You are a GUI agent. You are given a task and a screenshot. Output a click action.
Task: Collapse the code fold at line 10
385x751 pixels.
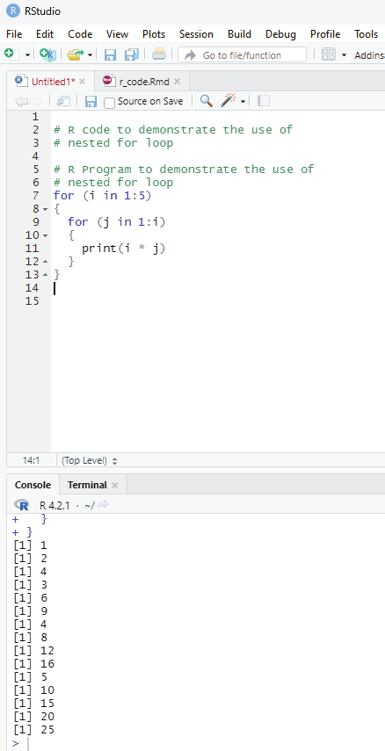click(45, 236)
